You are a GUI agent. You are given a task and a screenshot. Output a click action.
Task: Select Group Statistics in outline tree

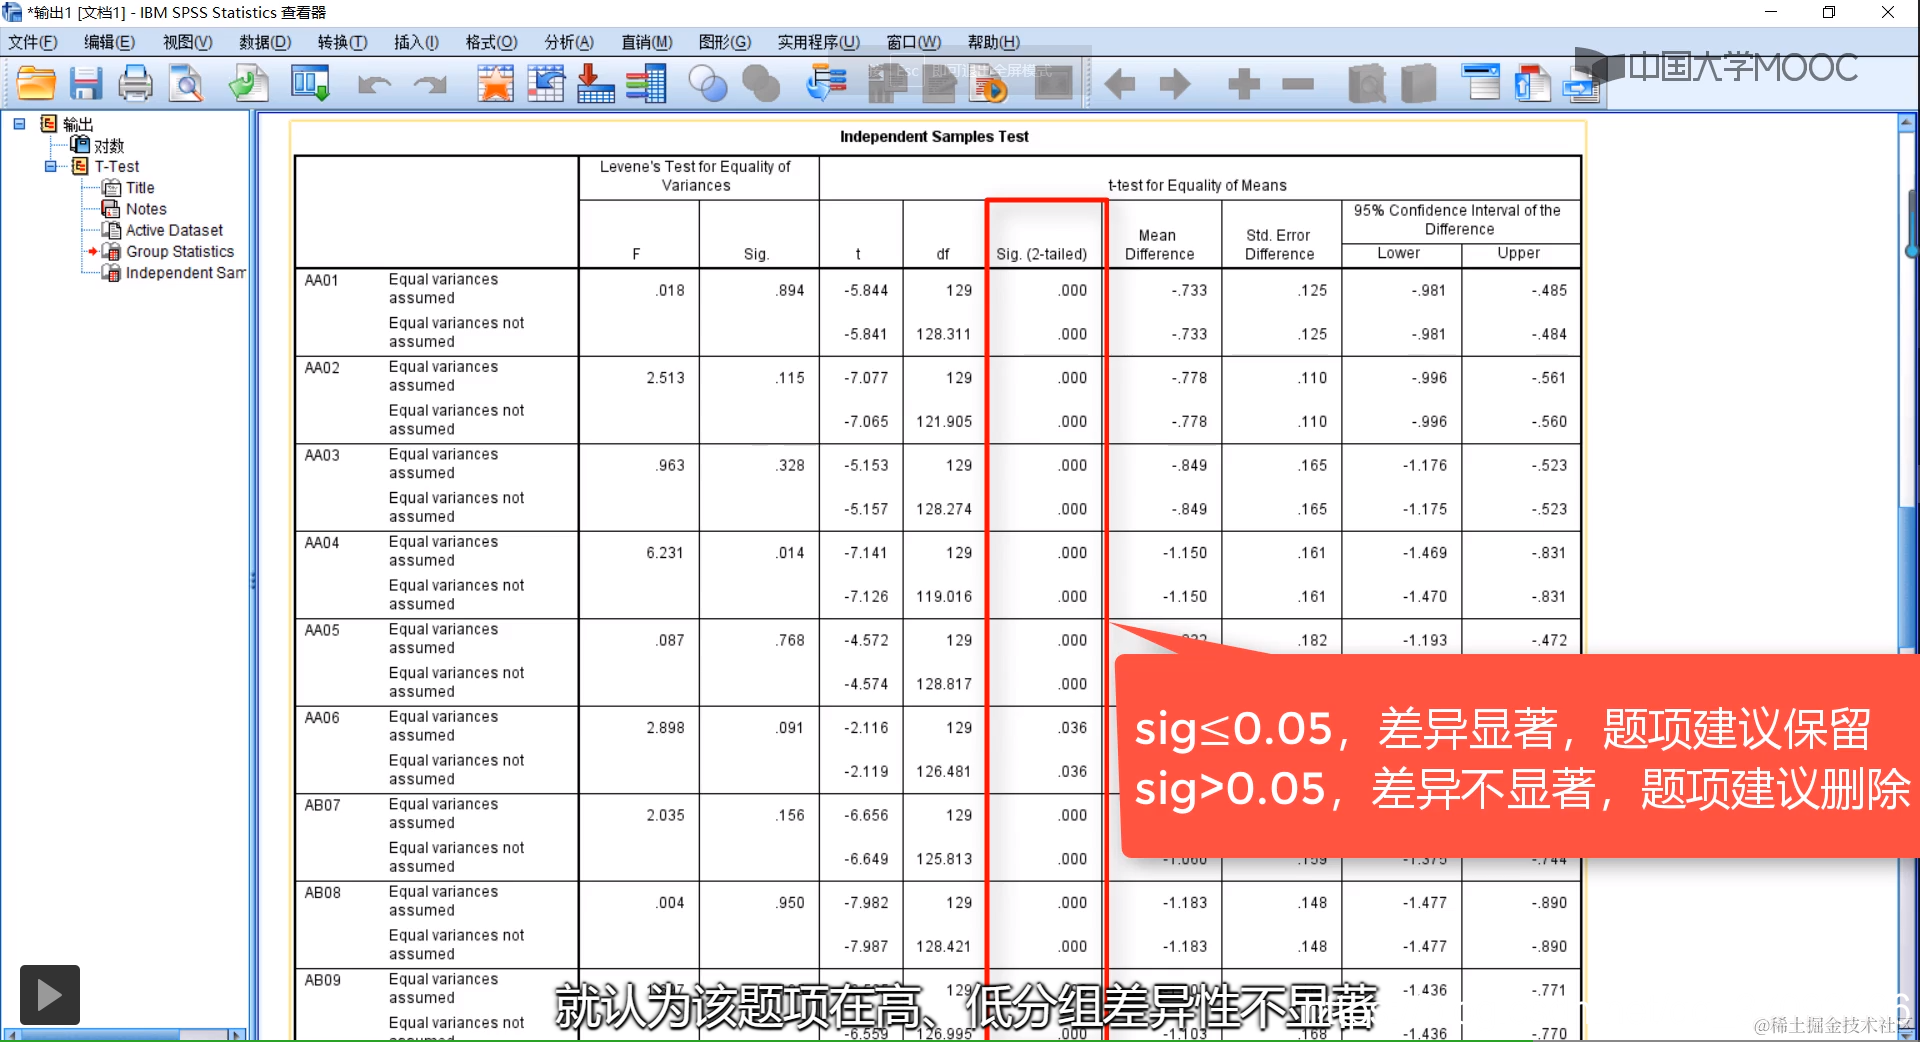pyautogui.click(x=180, y=252)
